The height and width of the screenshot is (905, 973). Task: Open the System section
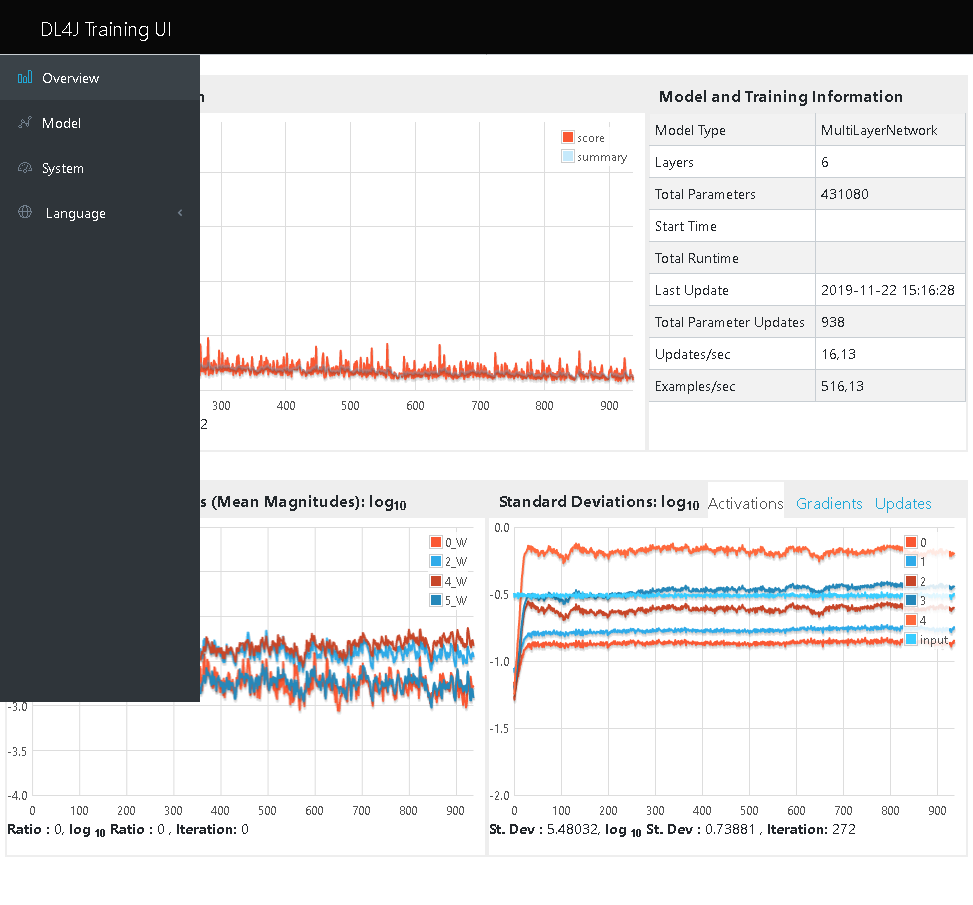tap(62, 168)
